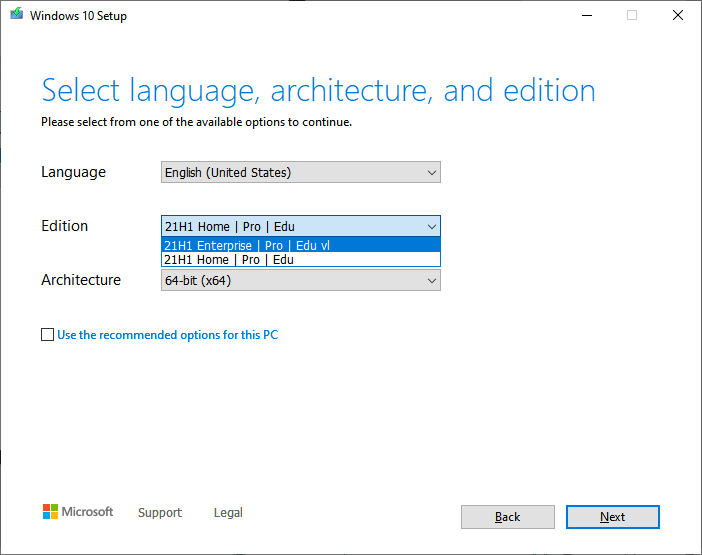Image resolution: width=702 pixels, height=555 pixels.
Task: Open the Support link
Action: point(160,513)
